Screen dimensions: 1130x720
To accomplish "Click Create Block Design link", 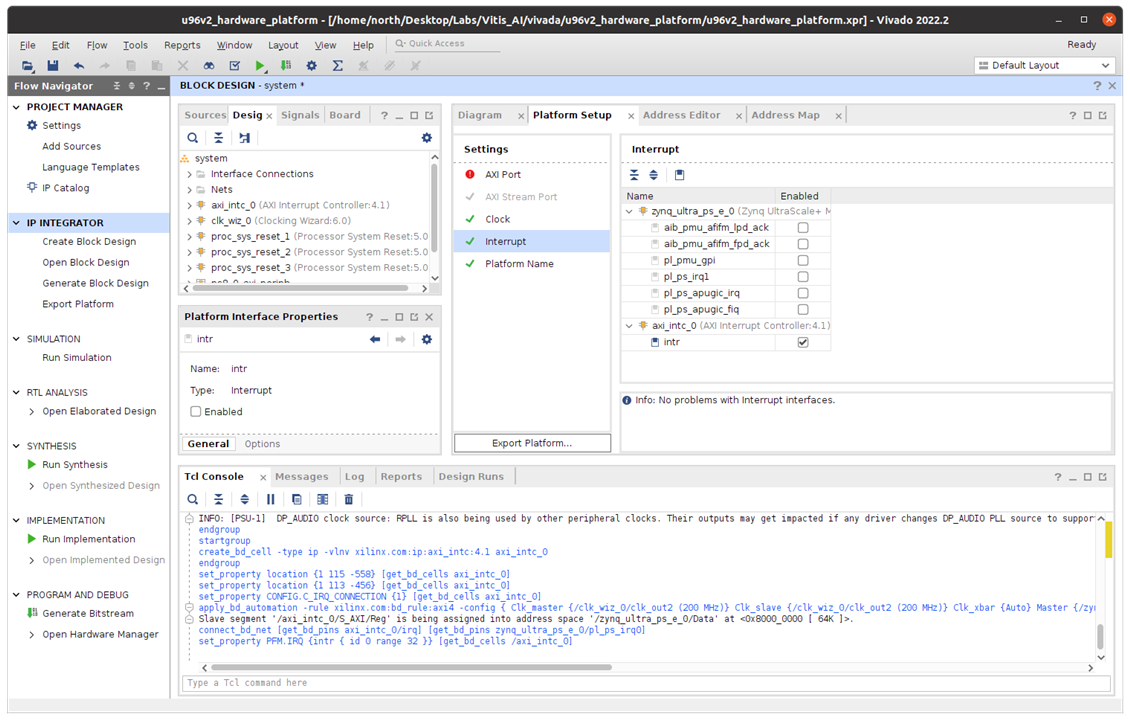I will 89,241.
